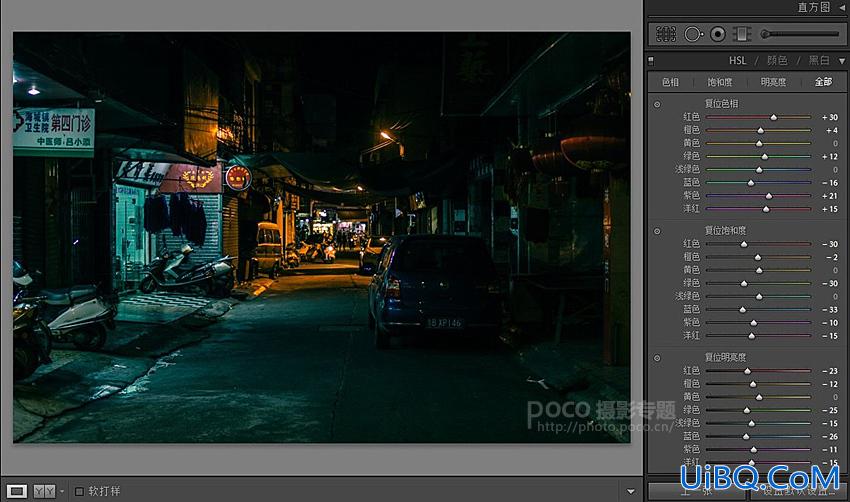Activate the saturation targeted adjustment tool
Screen dimensions: 850x502
[657, 231]
